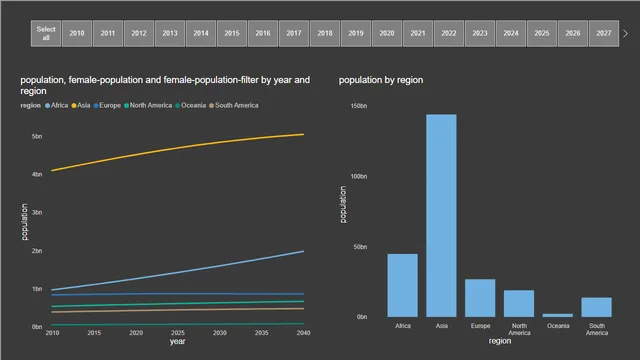The image size is (640, 360).
Task: Select year 2011 in the slicer
Action: [108, 33]
